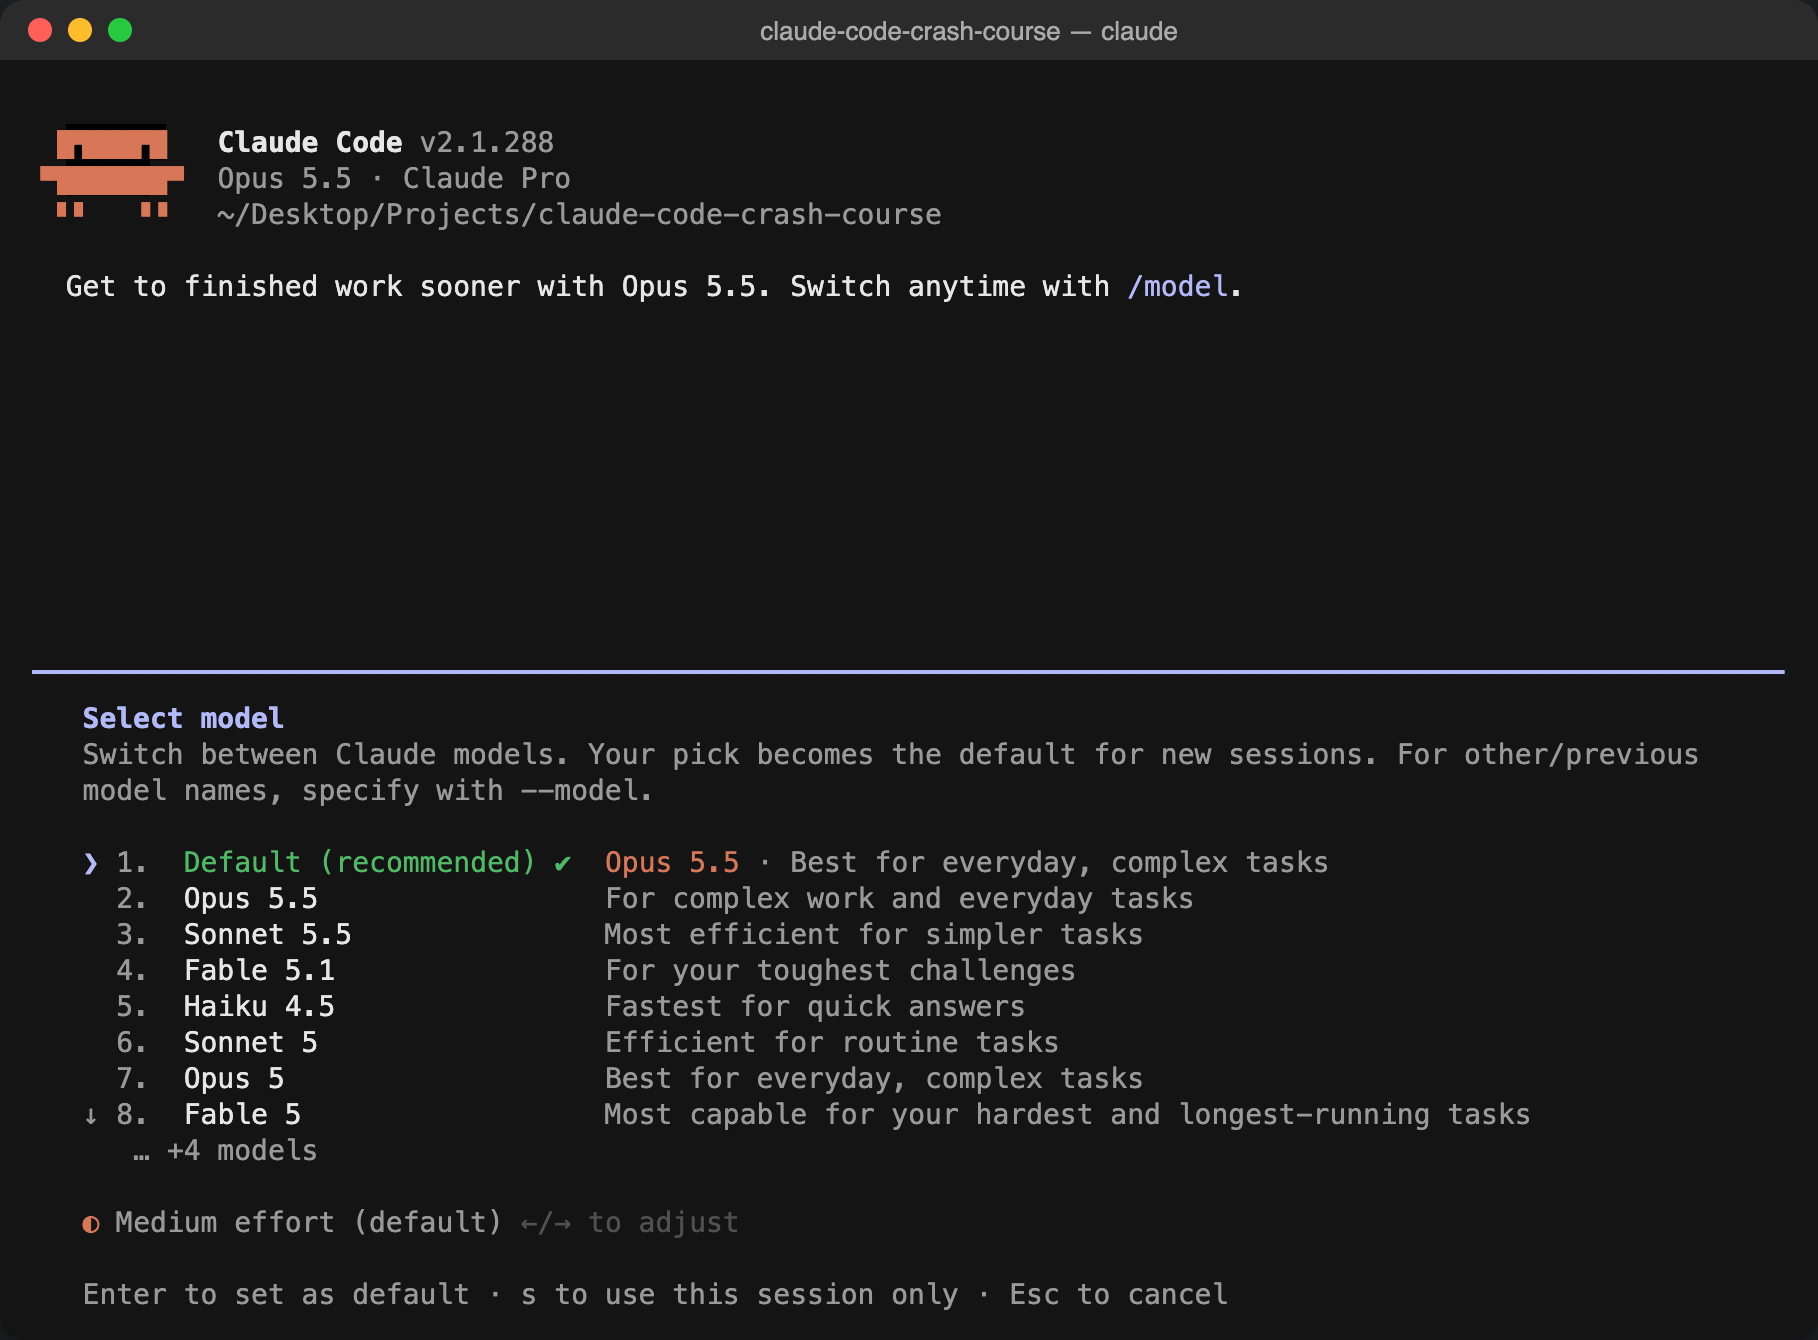Click description 'Fastest for quick answers'
The image size is (1818, 1340).
[815, 1006]
